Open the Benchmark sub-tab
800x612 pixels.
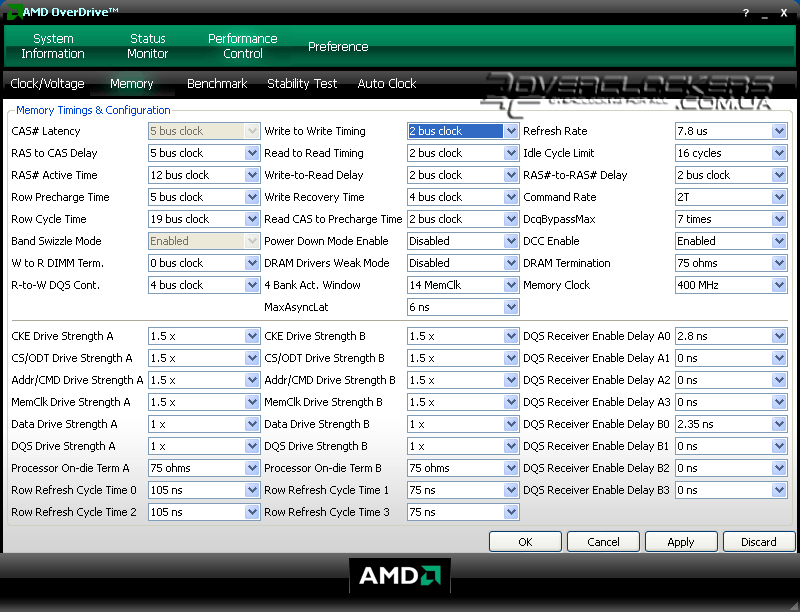(x=217, y=84)
